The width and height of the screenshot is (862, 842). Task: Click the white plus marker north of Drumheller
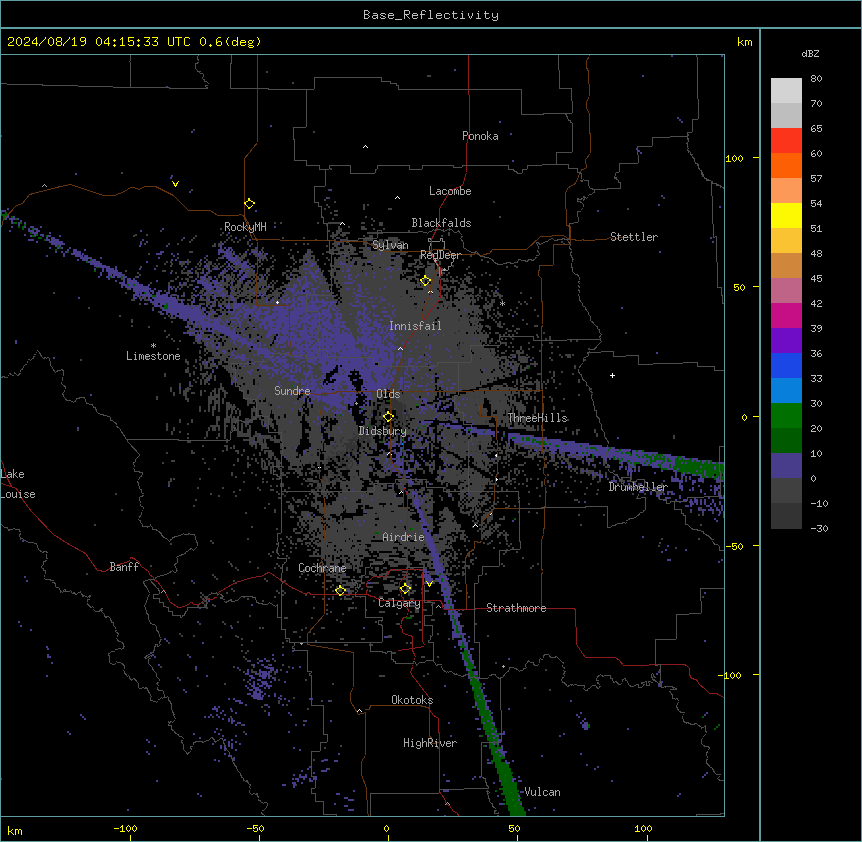coord(612,375)
